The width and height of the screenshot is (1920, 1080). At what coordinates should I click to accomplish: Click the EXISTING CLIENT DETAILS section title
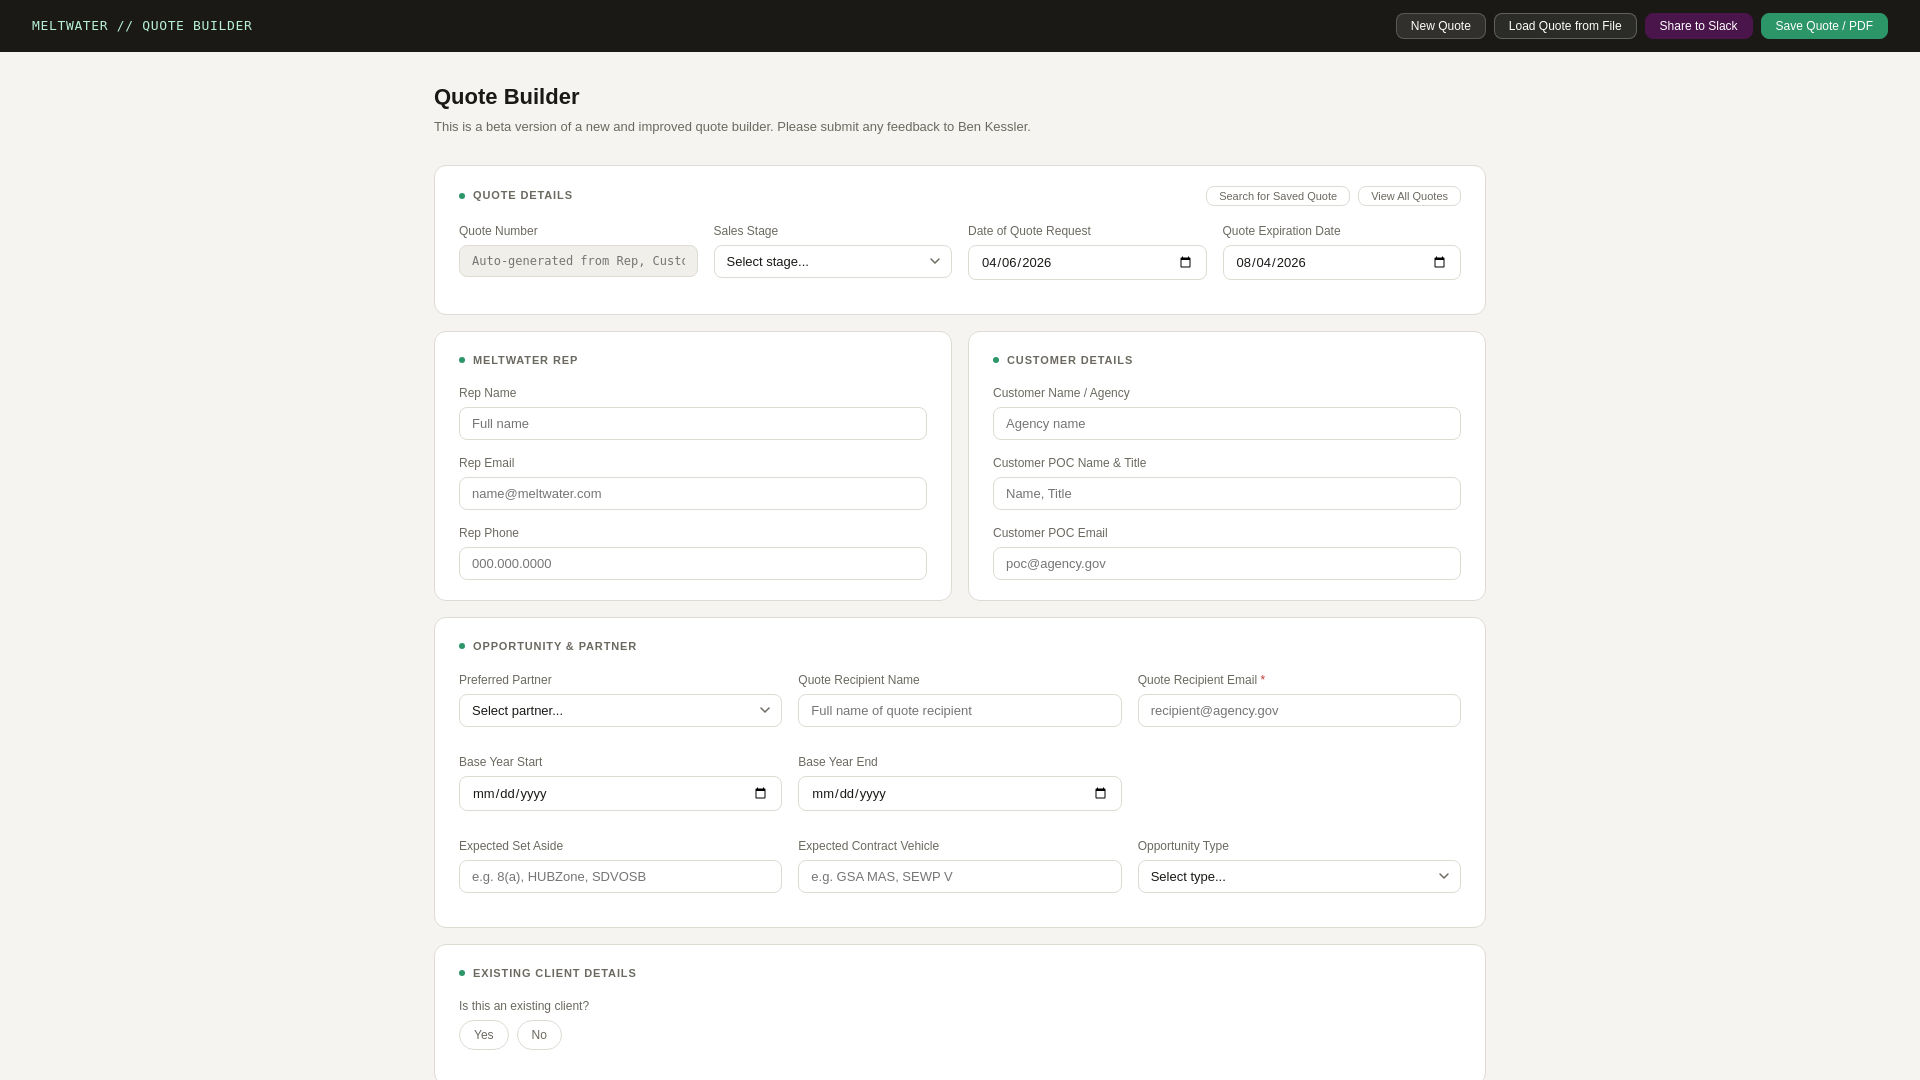555,974
